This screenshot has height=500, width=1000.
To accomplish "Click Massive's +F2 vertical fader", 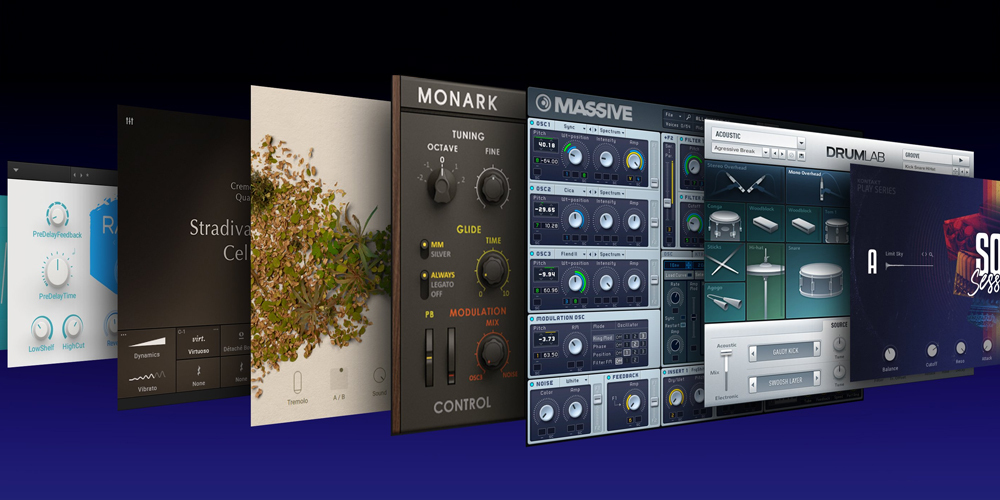I will coord(670,191).
